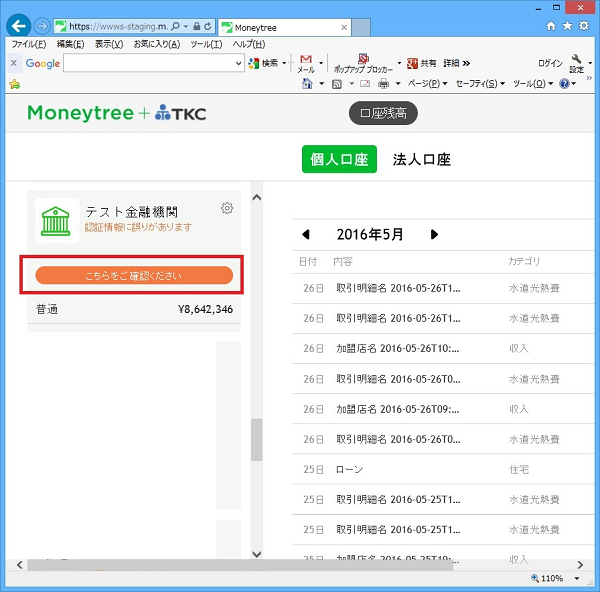Click the read mail envelope icon
The width and height of the screenshot is (600, 592).
(365, 84)
